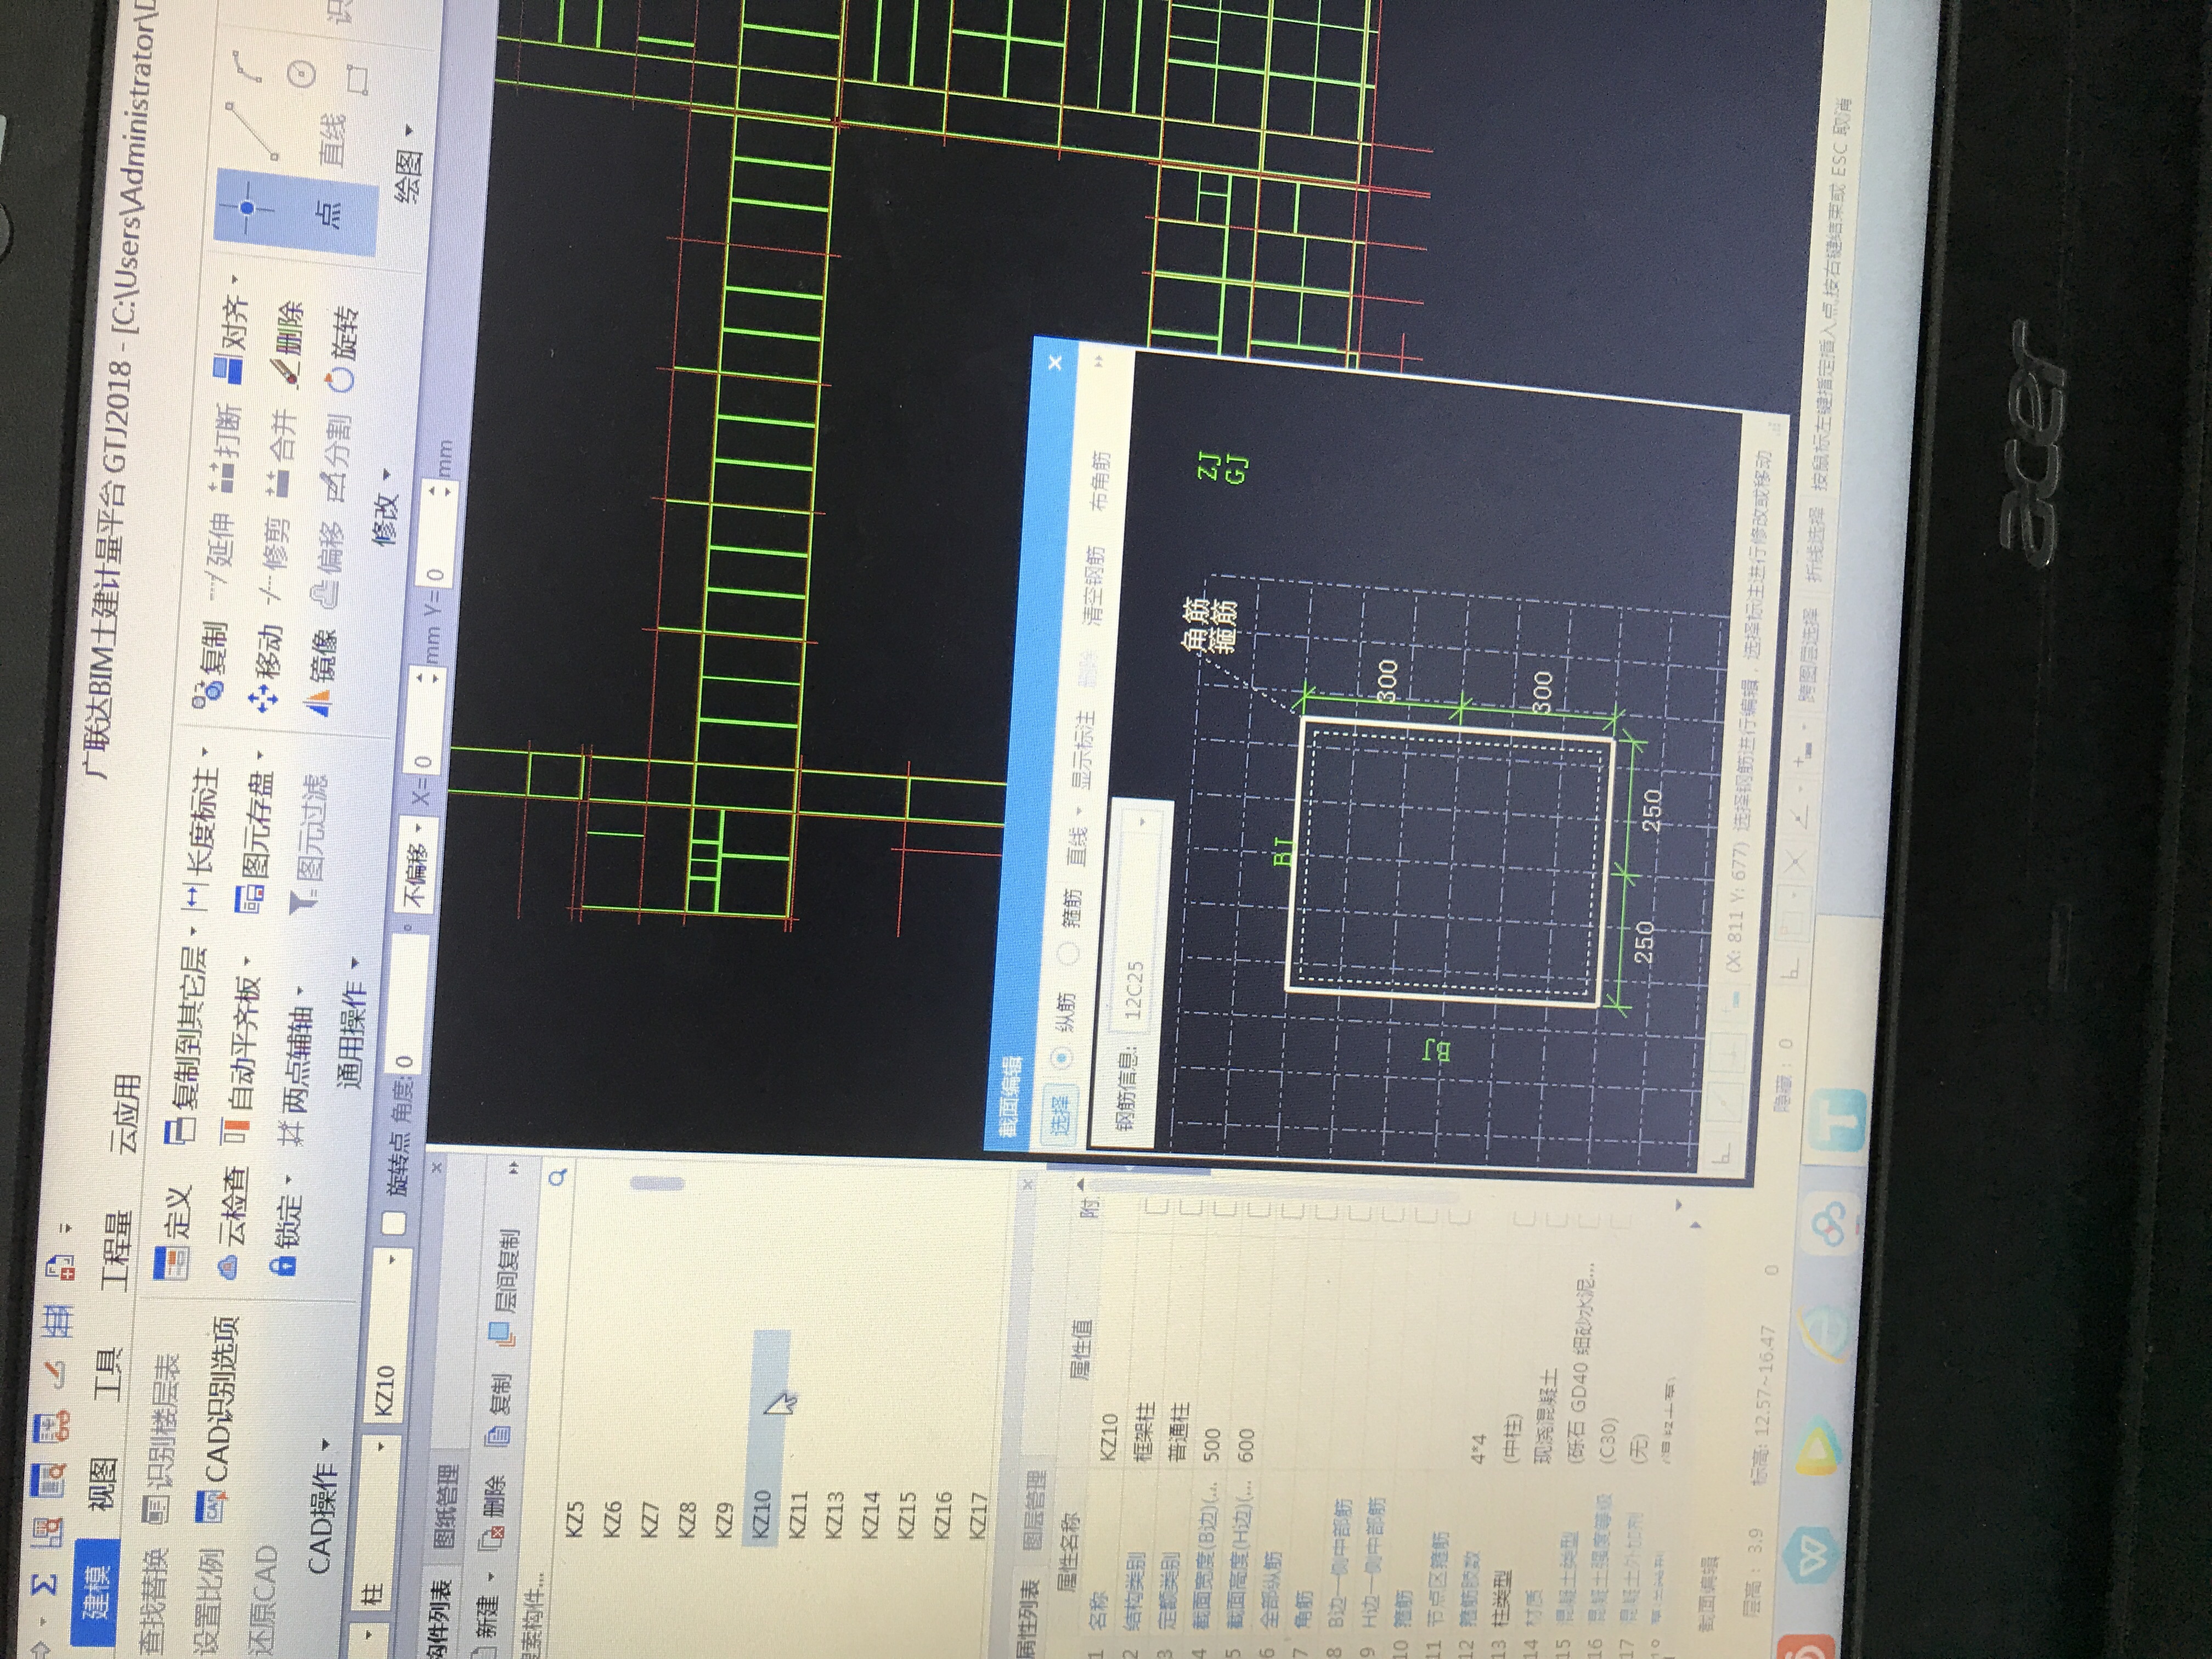The image size is (2212, 1659).
Task: Click the 合并 (merge) tool
Action: 282,454
